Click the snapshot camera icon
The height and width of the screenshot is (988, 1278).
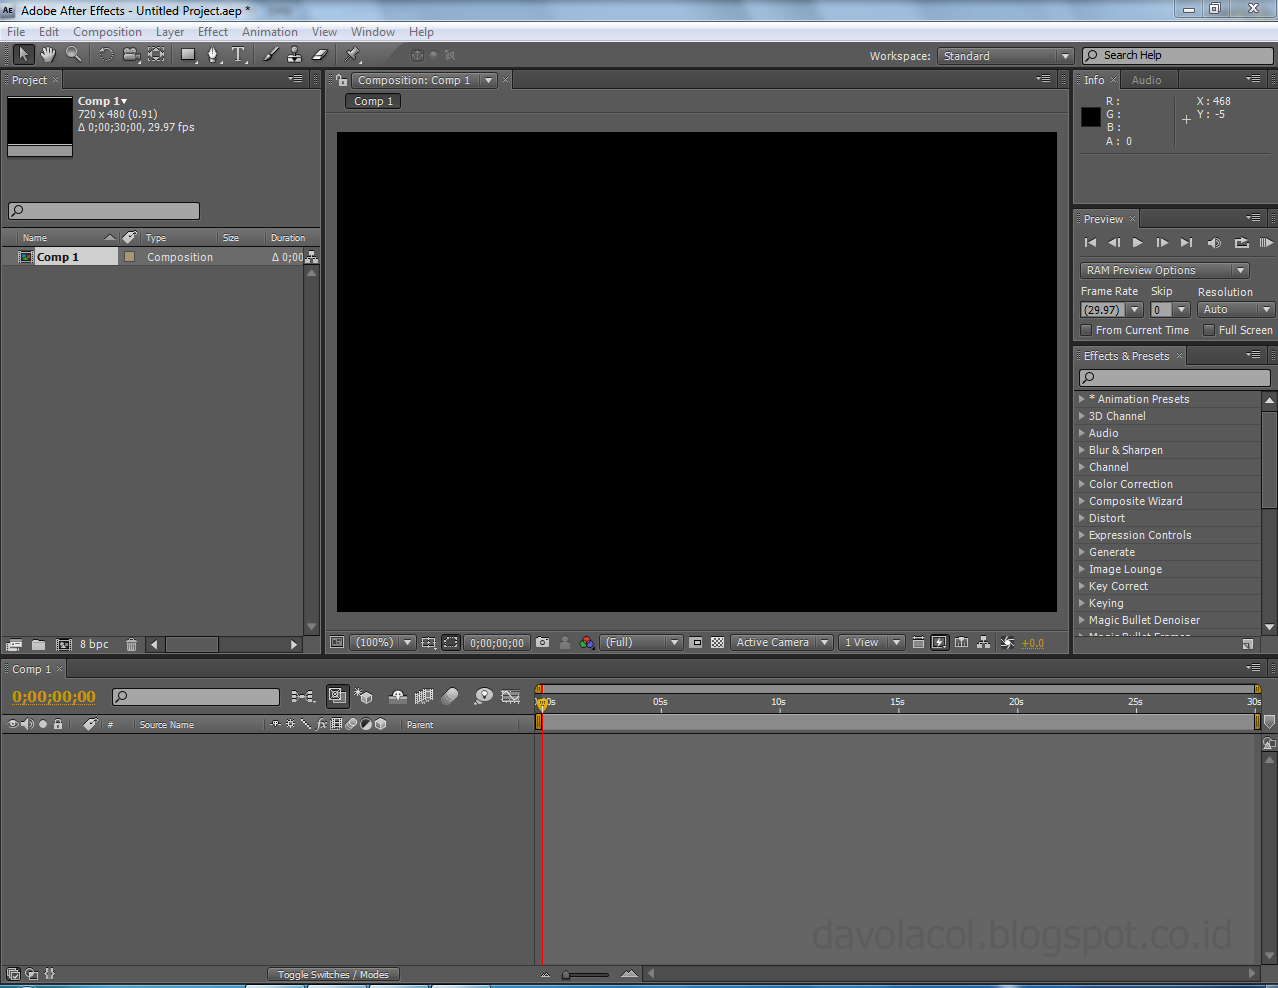(542, 643)
